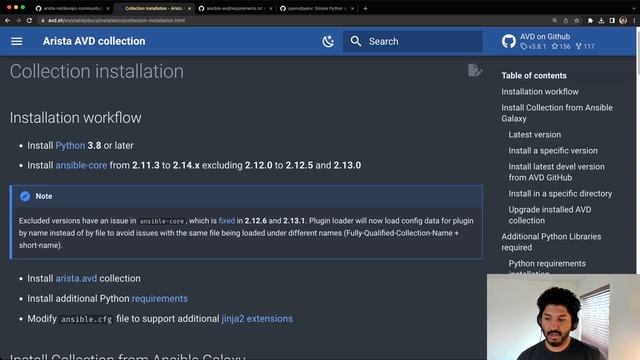Screen dimensions: 640x360
Task: Click the Note admonition check icon
Action: coord(25,196)
